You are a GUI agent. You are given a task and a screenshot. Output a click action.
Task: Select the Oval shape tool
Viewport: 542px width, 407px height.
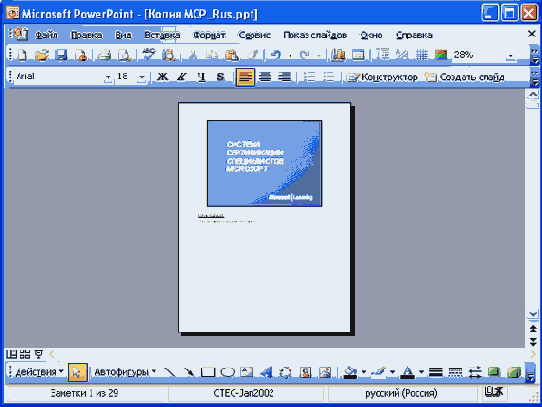pos(227,372)
